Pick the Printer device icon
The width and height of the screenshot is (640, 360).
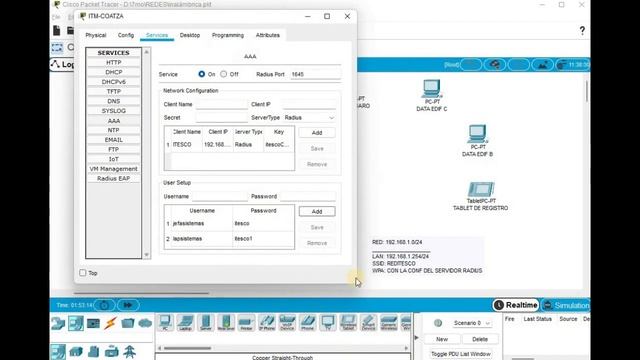click(246, 322)
